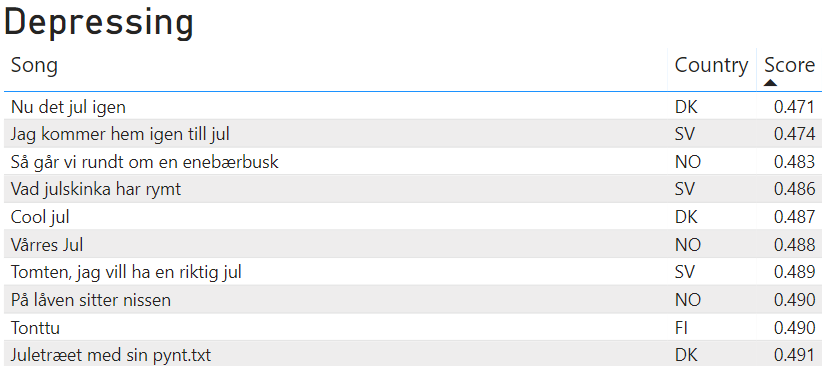This screenshot has height=366, width=834.
Task: Click score value 0.471
Action: pyautogui.click(x=794, y=107)
